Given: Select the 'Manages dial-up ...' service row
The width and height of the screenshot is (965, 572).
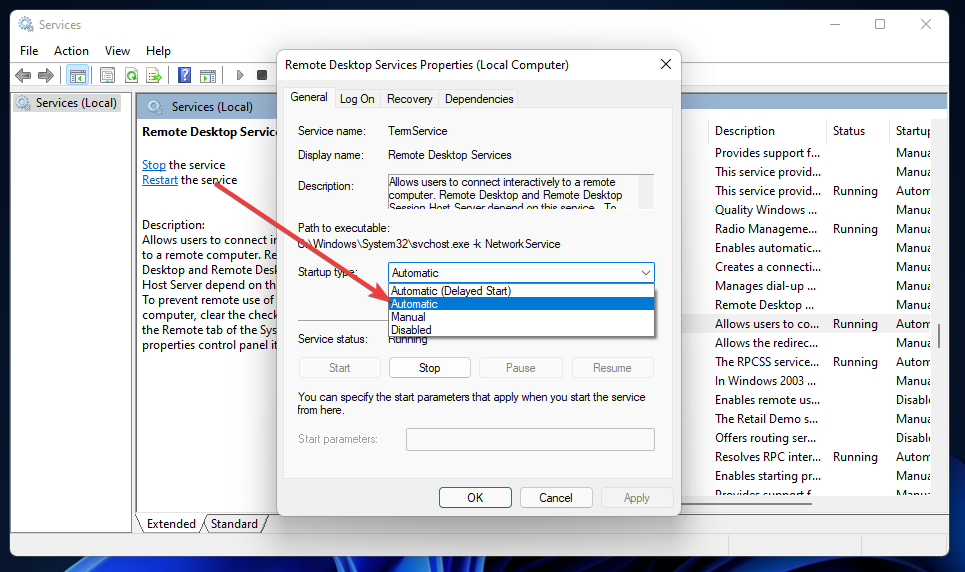Looking at the screenshot, I should pyautogui.click(x=806, y=286).
